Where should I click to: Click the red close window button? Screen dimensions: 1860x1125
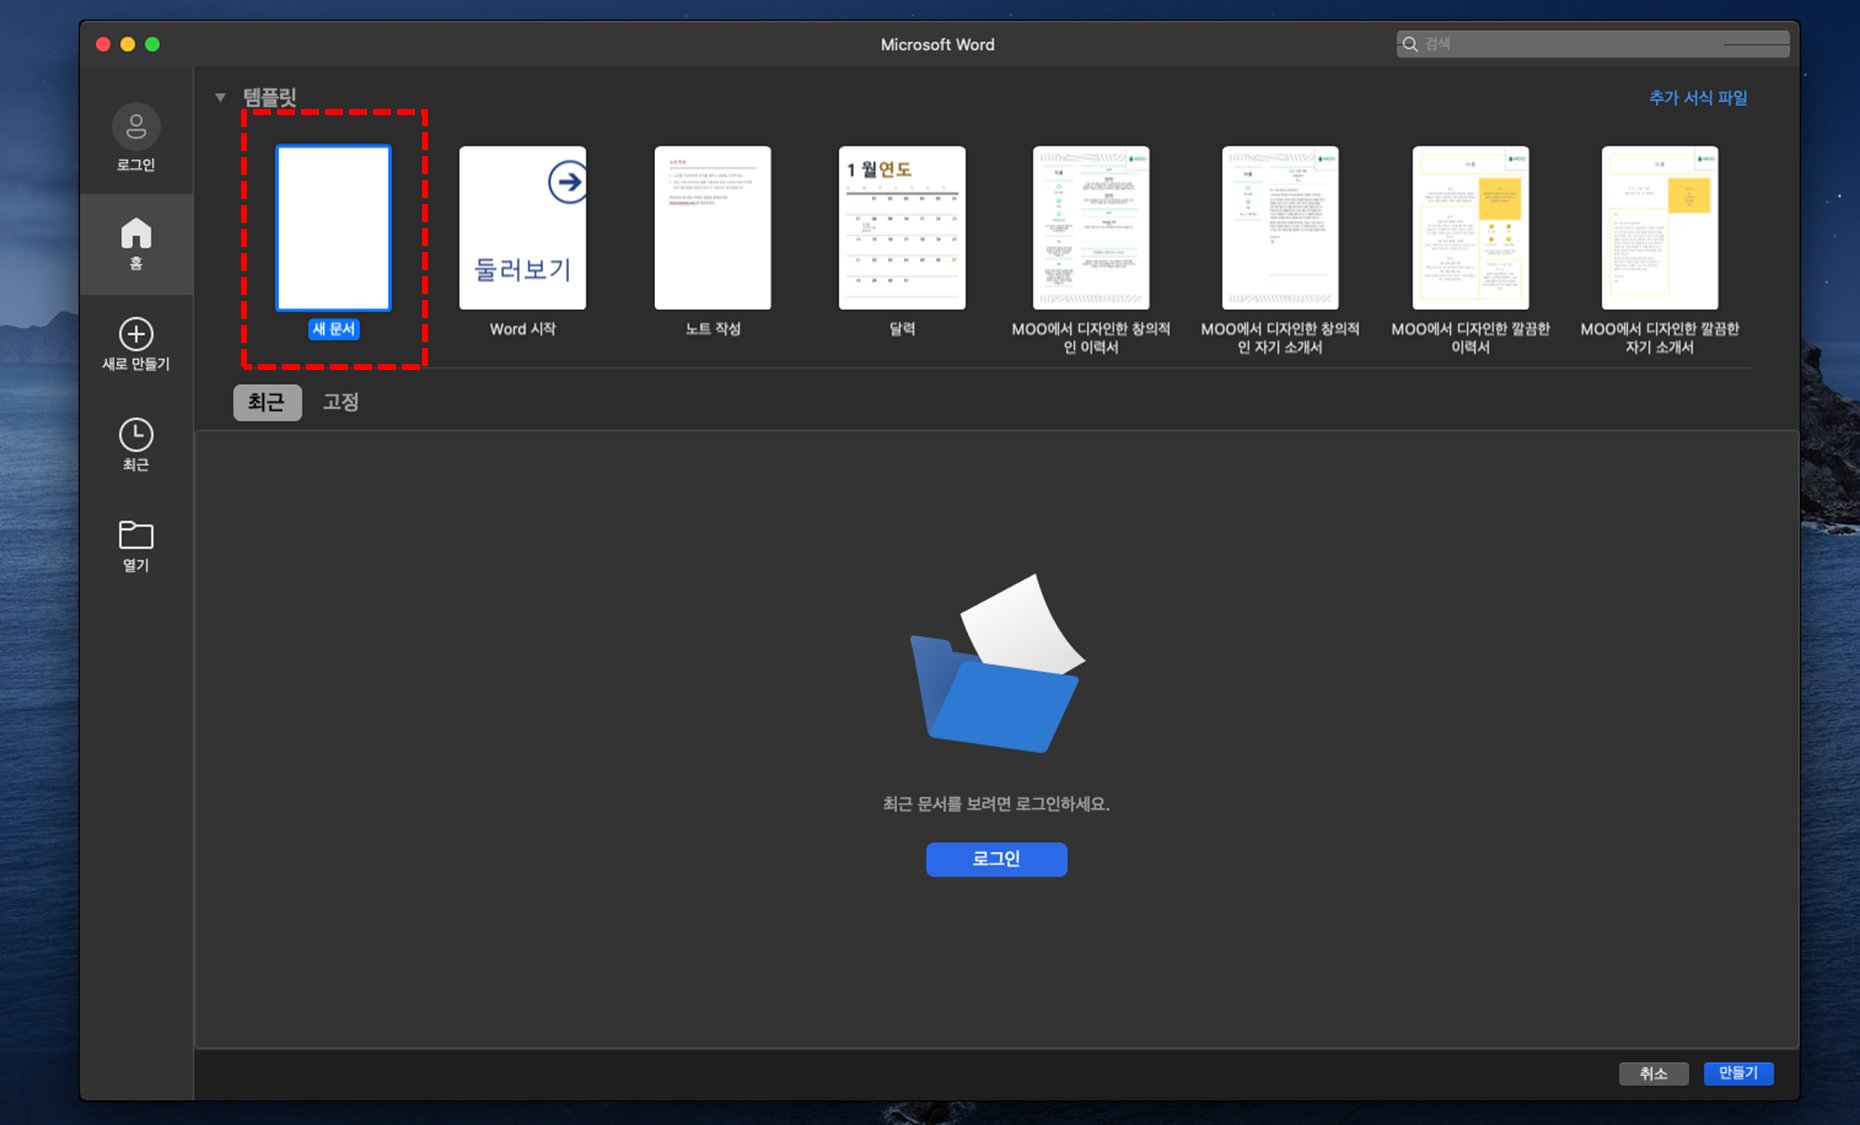[x=103, y=44]
